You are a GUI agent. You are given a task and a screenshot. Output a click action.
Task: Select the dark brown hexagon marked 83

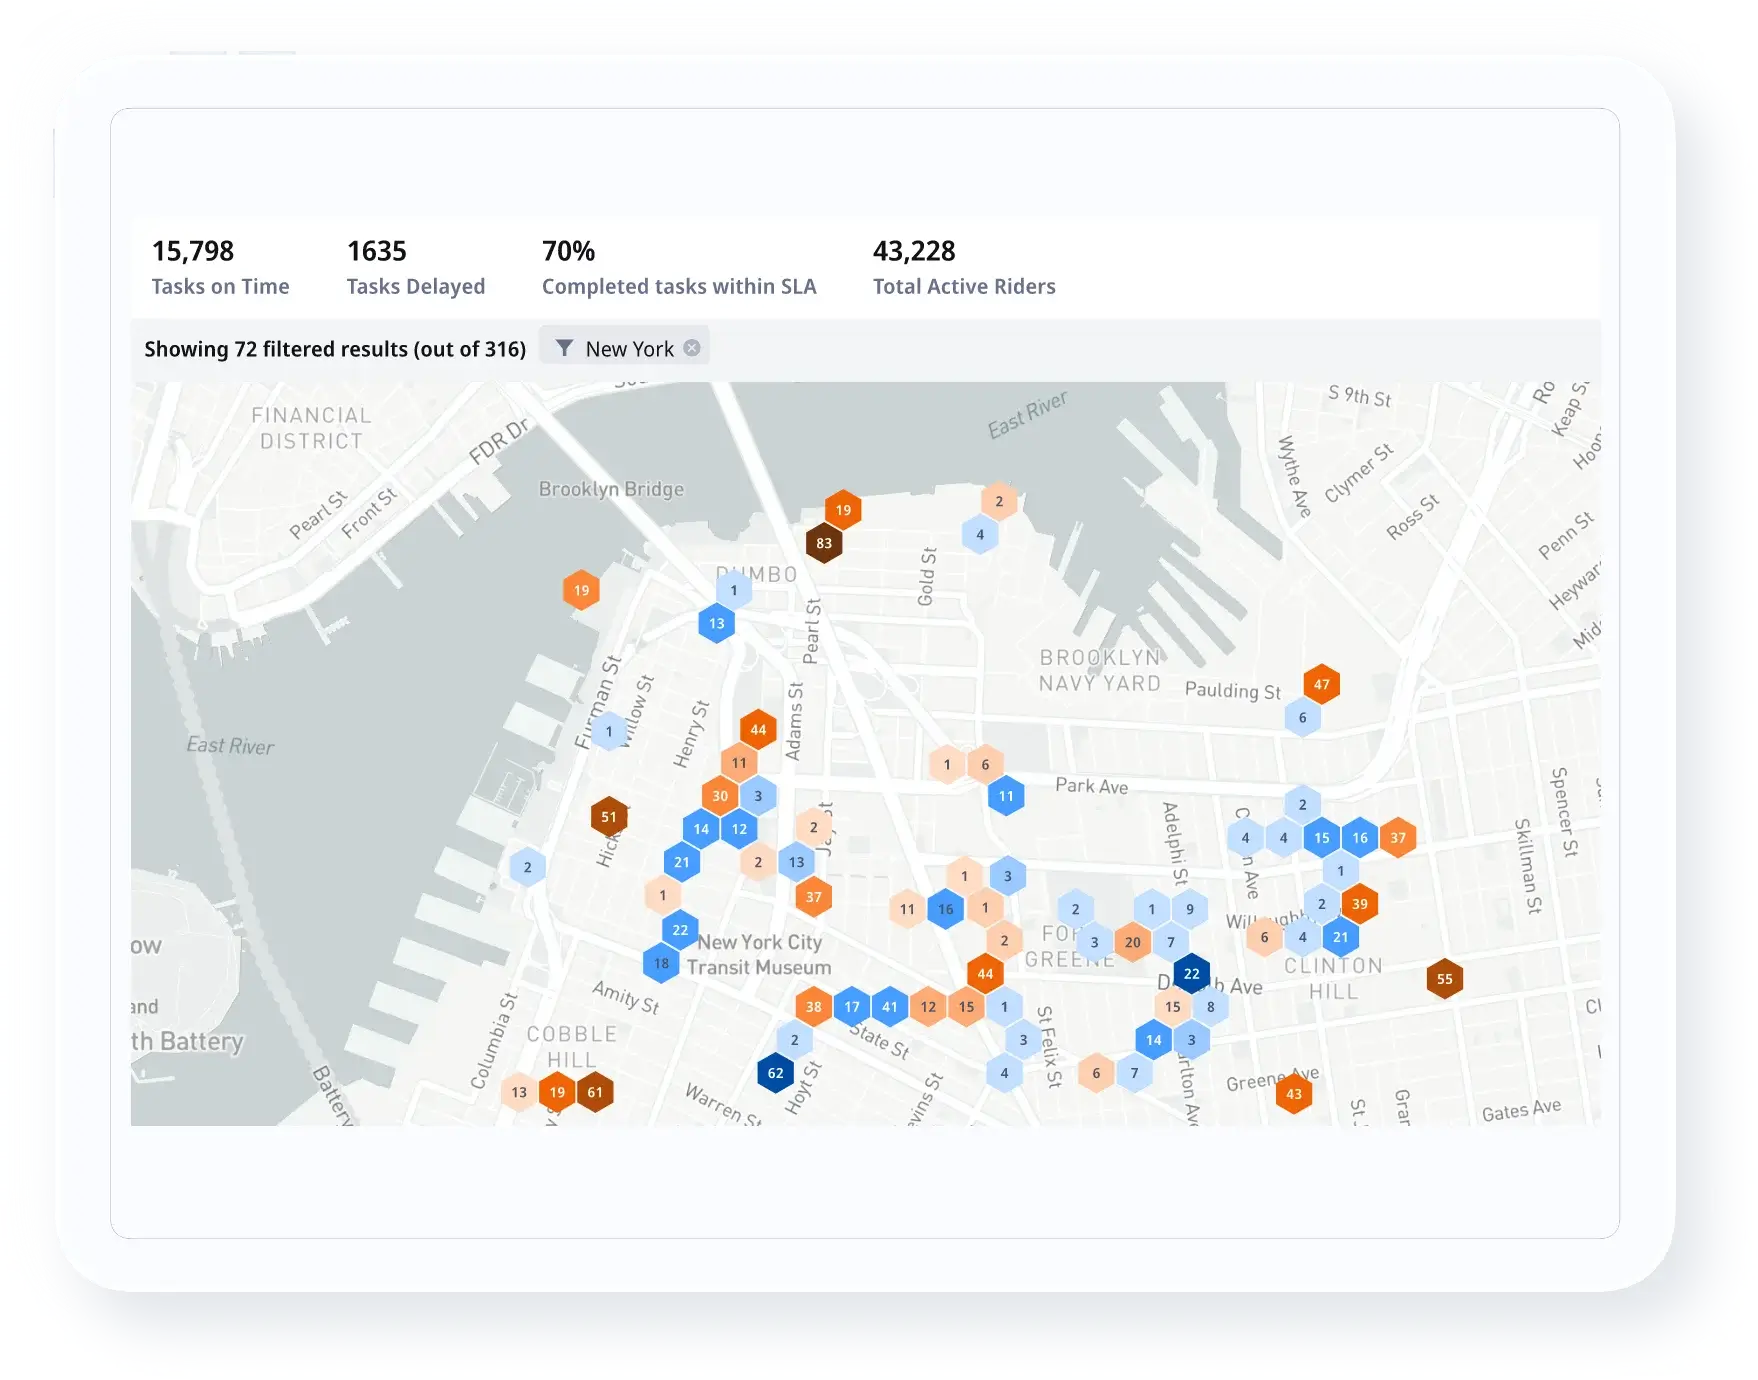coord(824,543)
